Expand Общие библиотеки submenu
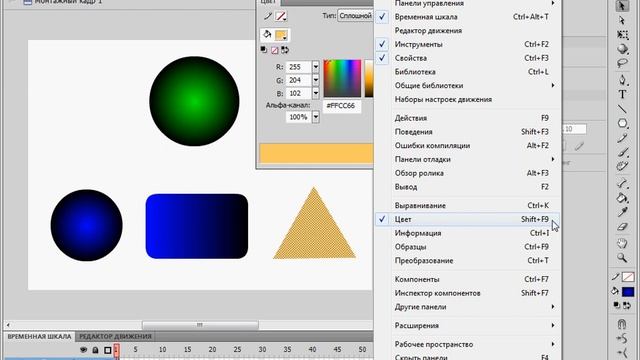640x360 pixels. [467, 86]
